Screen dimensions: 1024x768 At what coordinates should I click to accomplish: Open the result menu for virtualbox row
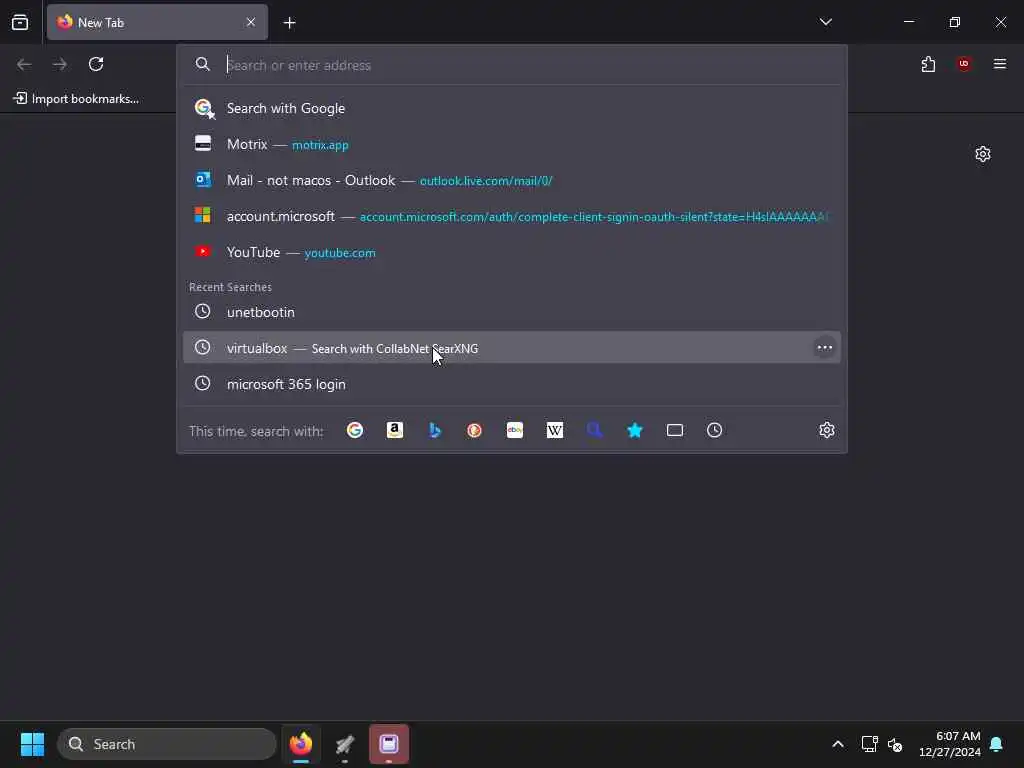coord(825,347)
